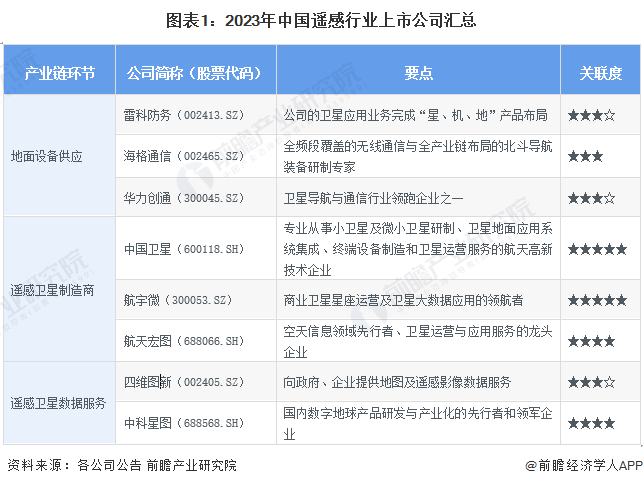This screenshot has height=486, width=643.
Task: Click the 公司简称（股票代码） header cell
Action: [x=196, y=70]
